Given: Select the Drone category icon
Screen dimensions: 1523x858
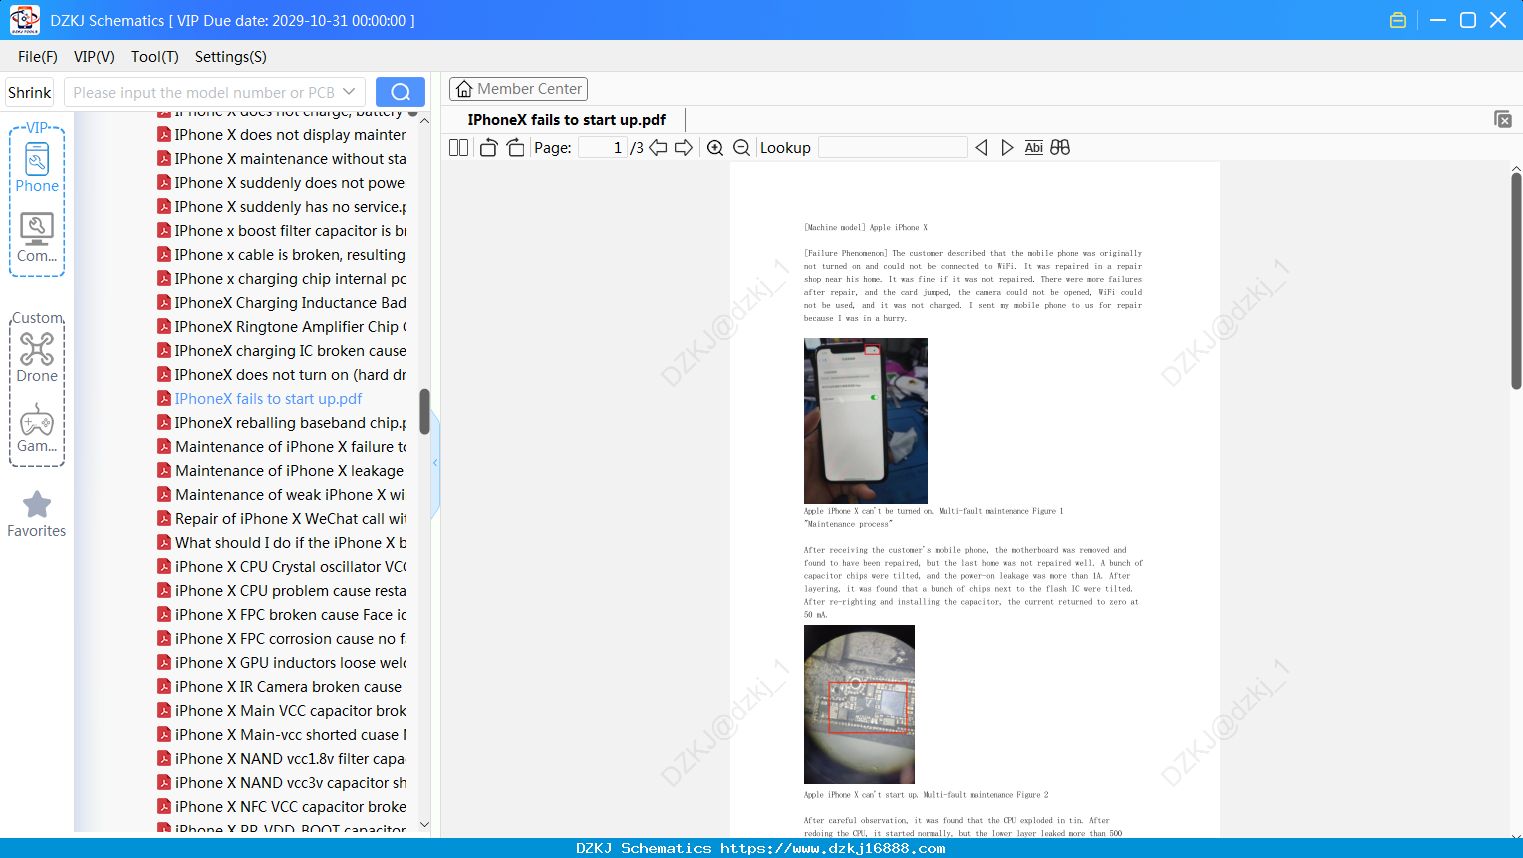Looking at the screenshot, I should click(x=37, y=357).
